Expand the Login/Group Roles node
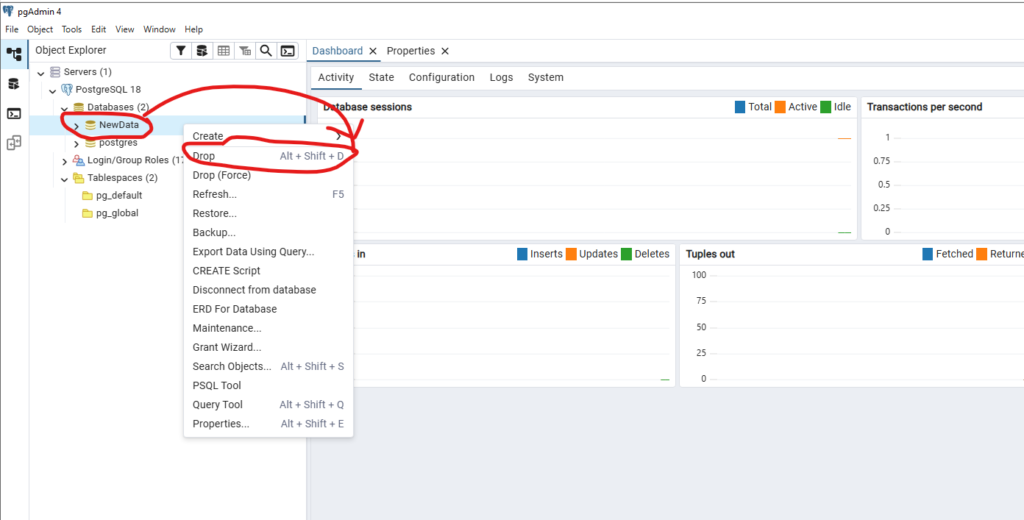The image size is (1024, 520). [65, 161]
